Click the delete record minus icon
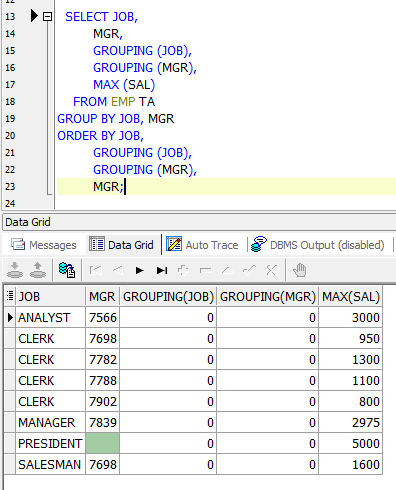 [x=205, y=270]
